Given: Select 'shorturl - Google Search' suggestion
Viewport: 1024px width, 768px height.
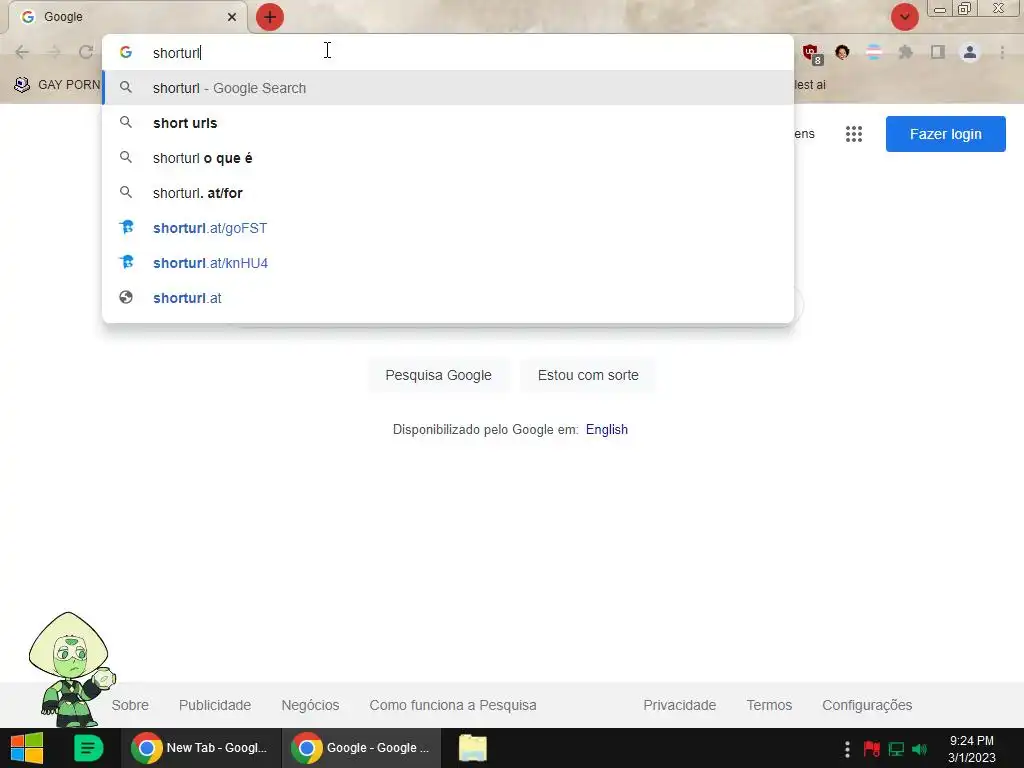Looking at the screenshot, I should click(x=448, y=88).
